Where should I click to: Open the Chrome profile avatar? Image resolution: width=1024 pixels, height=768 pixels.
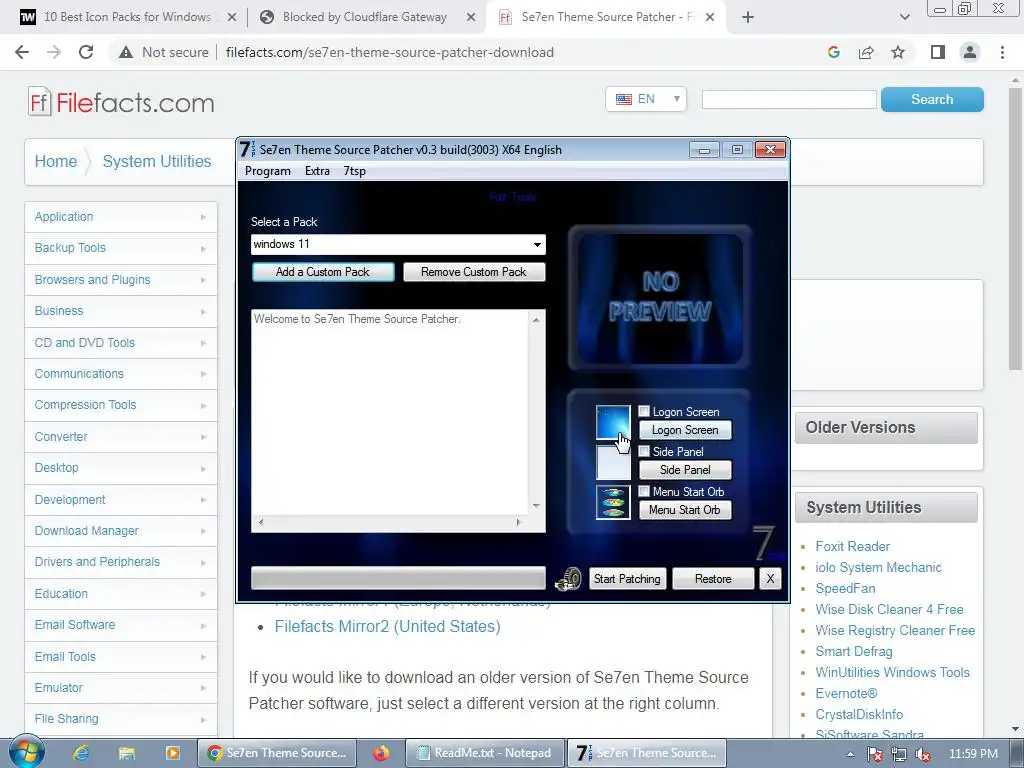click(x=970, y=52)
